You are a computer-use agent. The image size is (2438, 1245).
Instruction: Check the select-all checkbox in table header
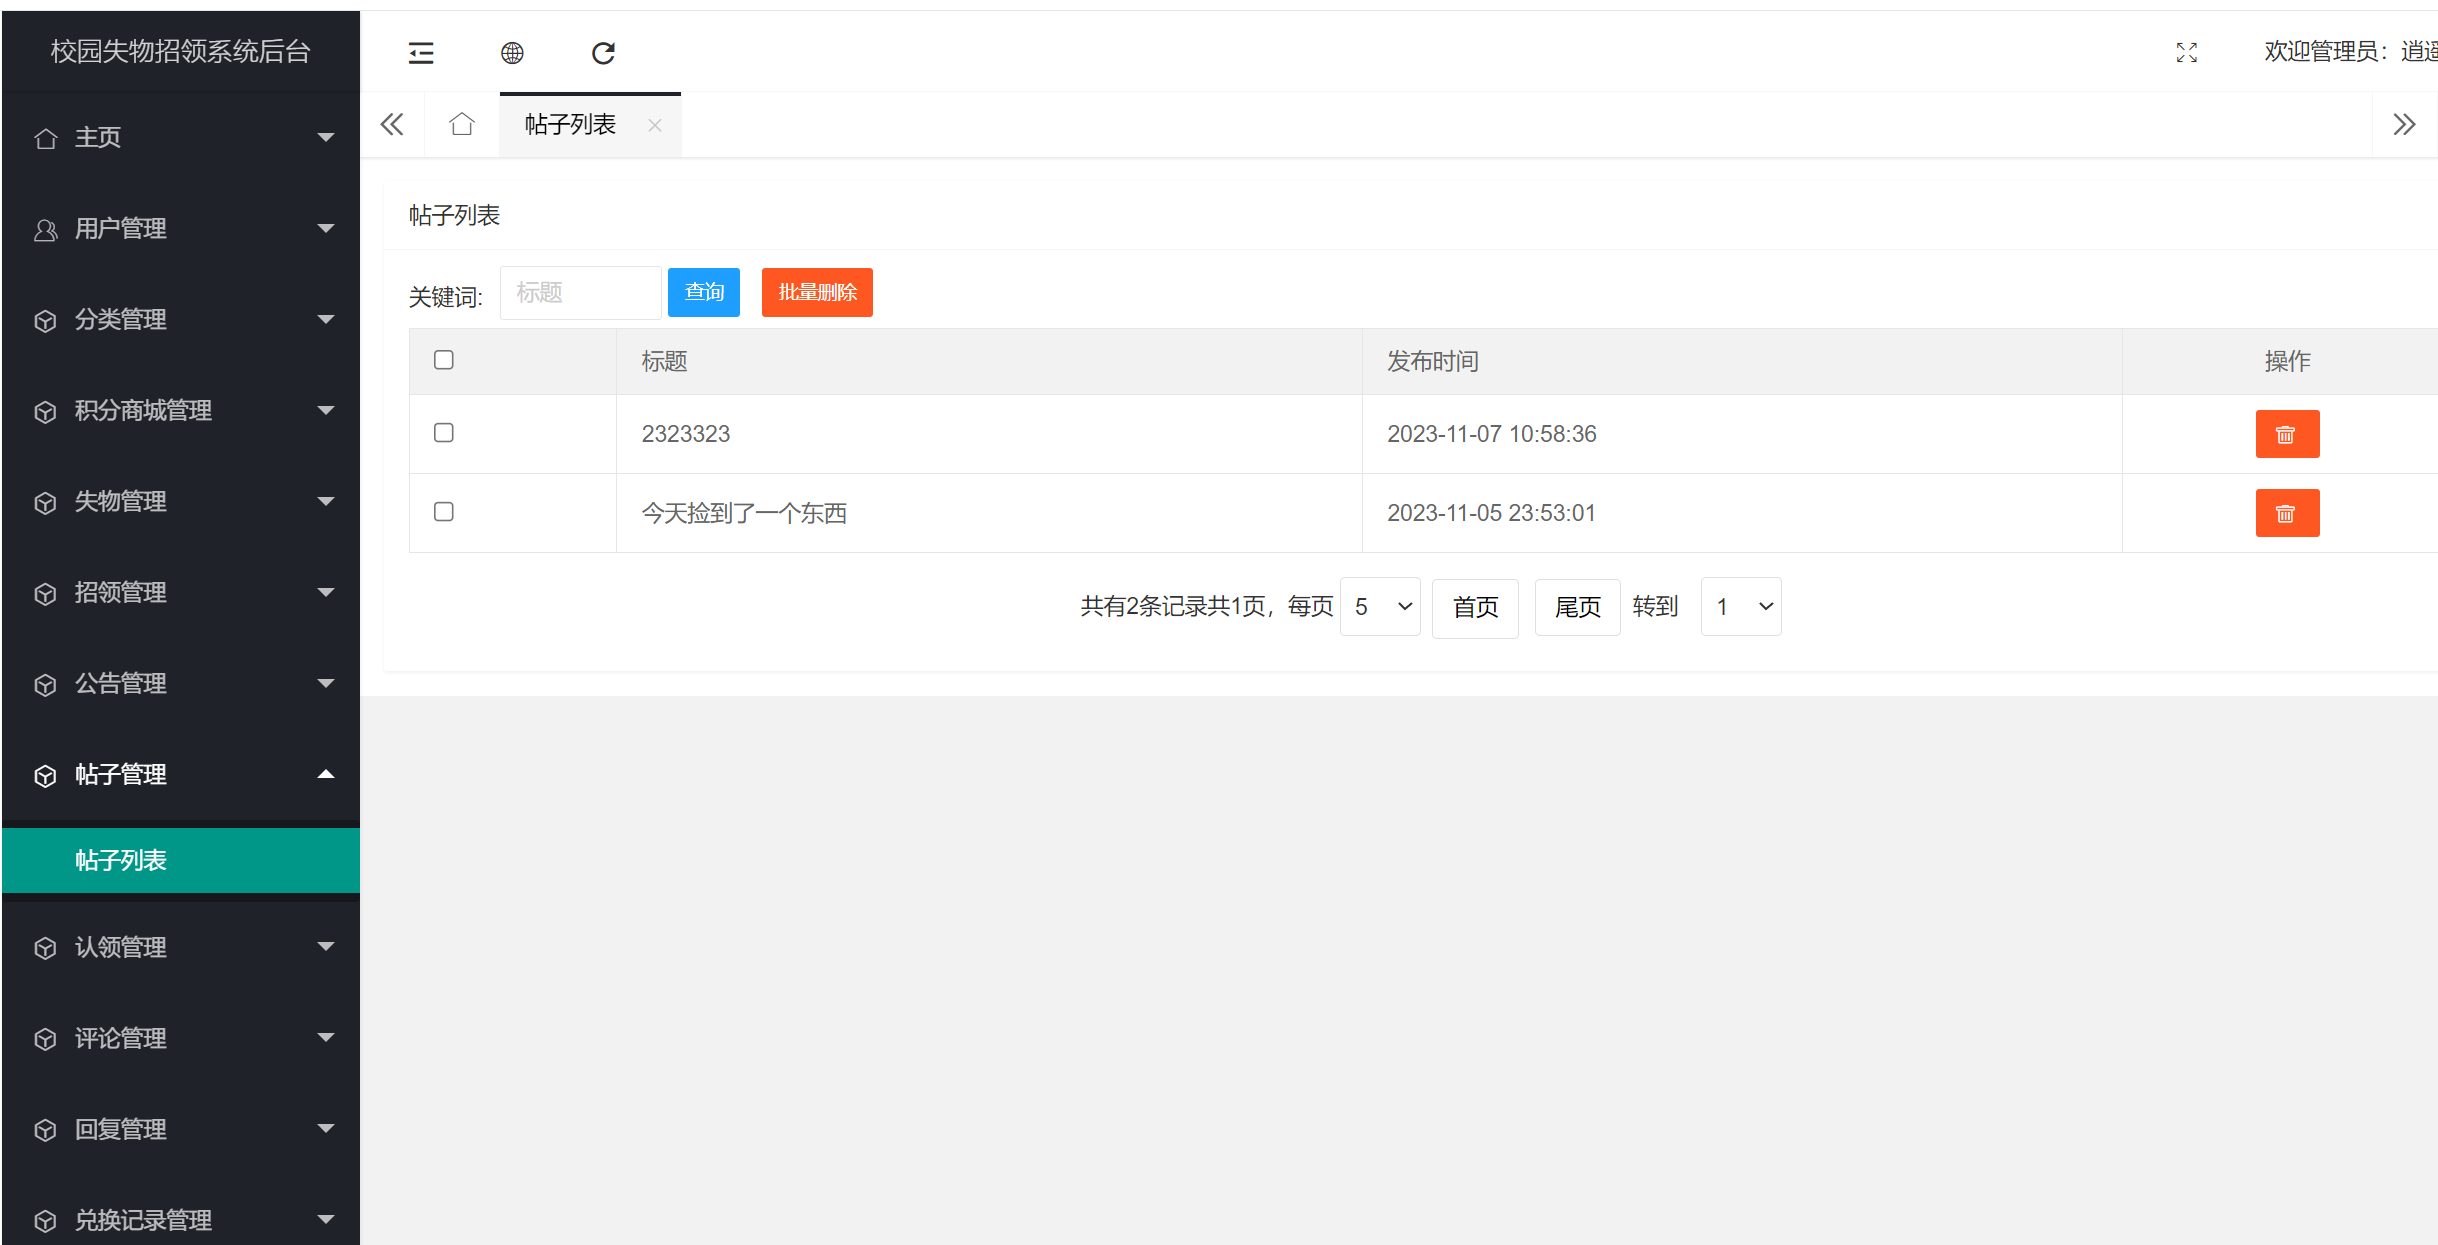[x=443, y=359]
